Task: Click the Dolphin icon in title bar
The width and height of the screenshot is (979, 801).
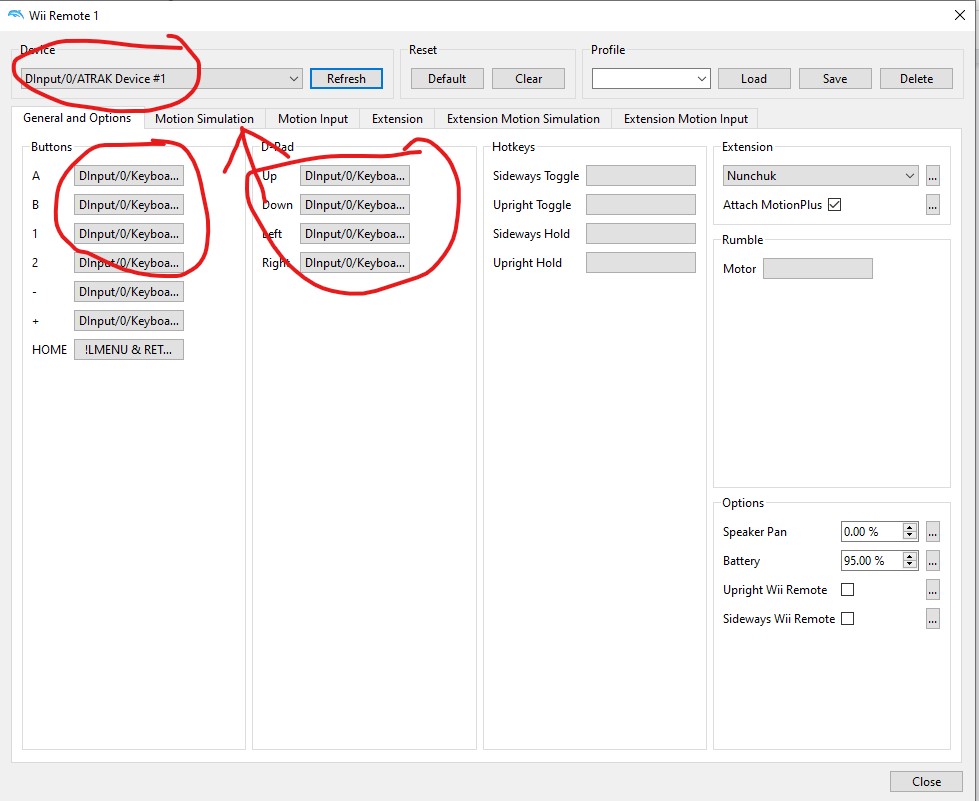Action: click(16, 15)
